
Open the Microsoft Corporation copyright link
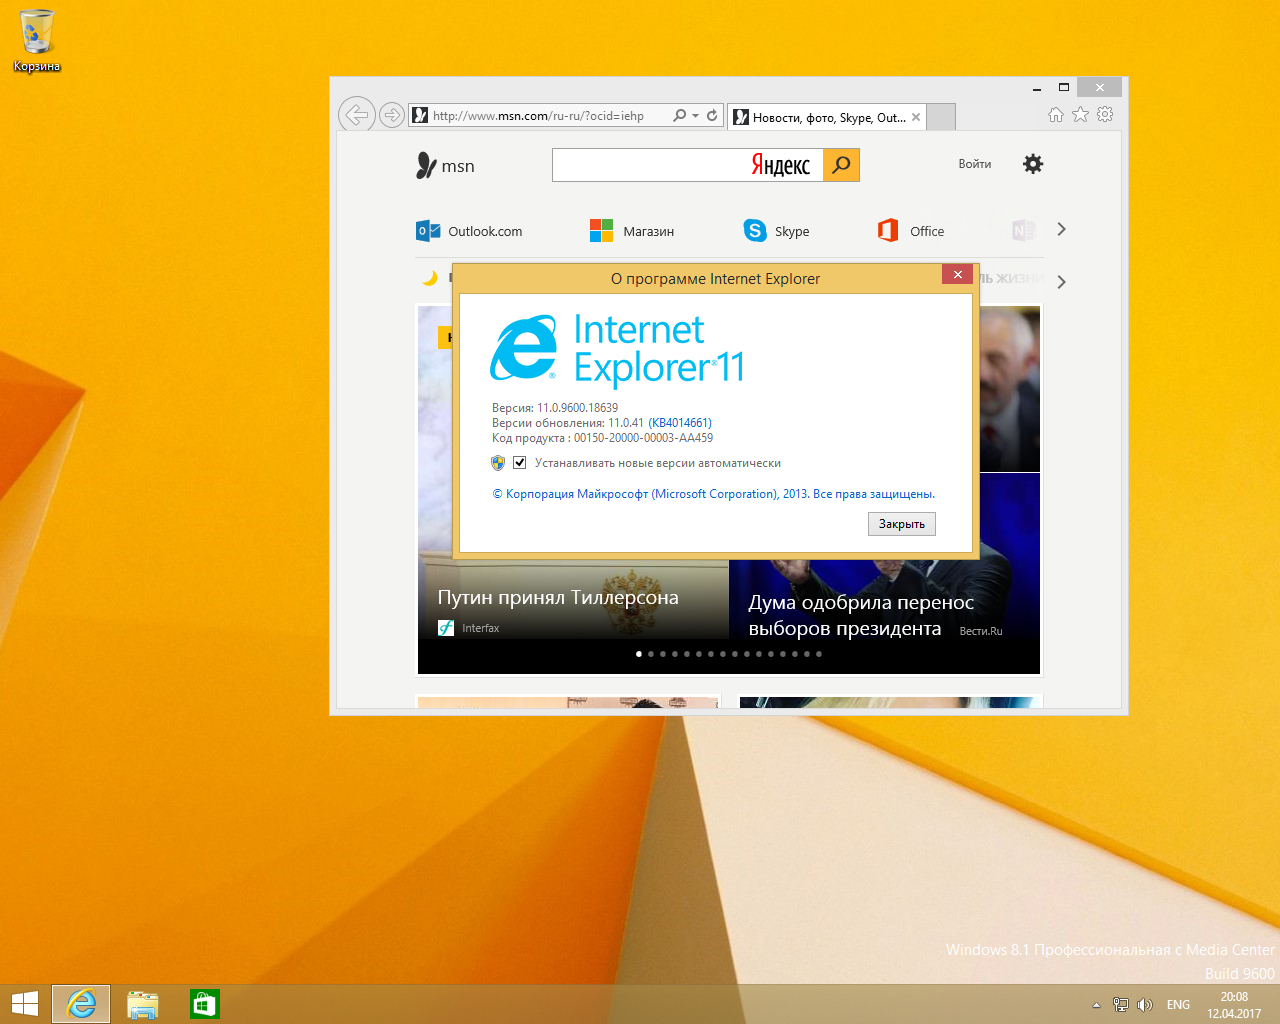[714, 494]
